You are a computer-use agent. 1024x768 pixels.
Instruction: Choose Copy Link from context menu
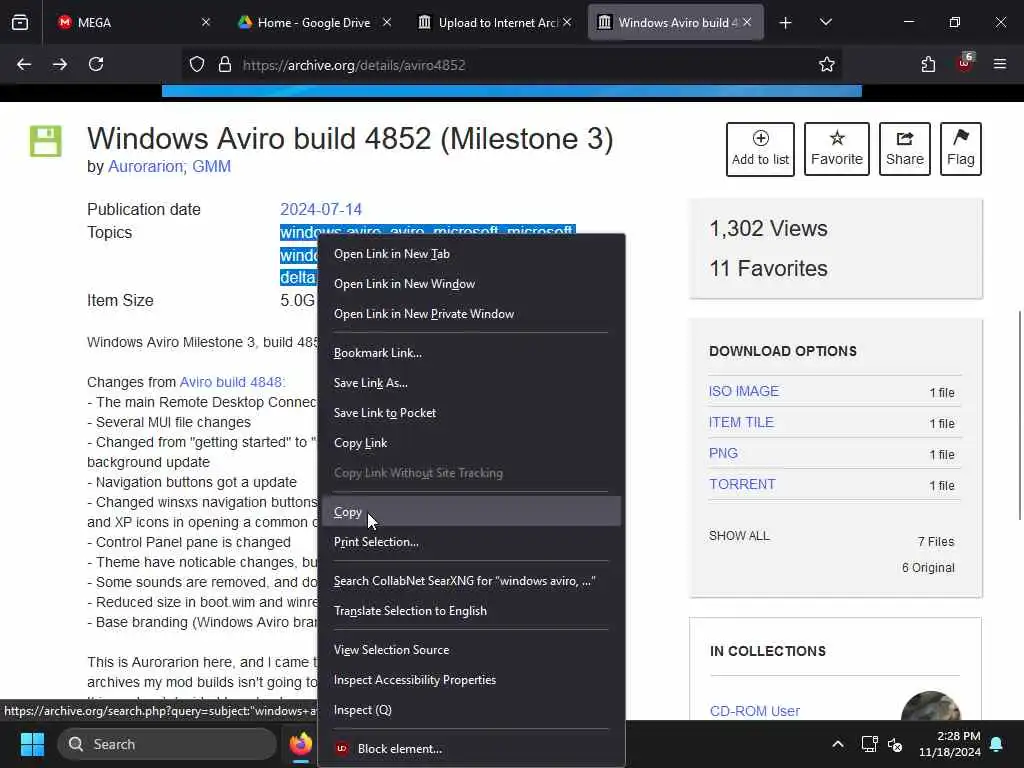[x=471, y=443]
